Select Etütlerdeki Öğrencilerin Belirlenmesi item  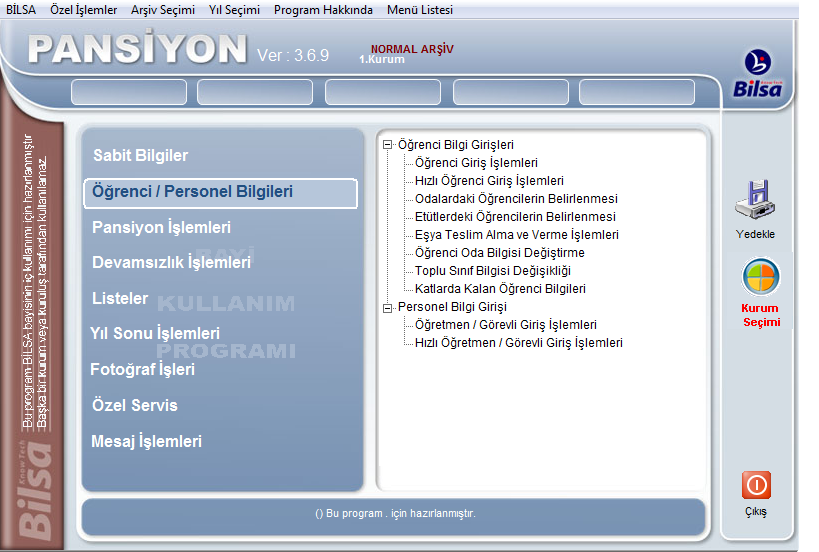coord(515,217)
